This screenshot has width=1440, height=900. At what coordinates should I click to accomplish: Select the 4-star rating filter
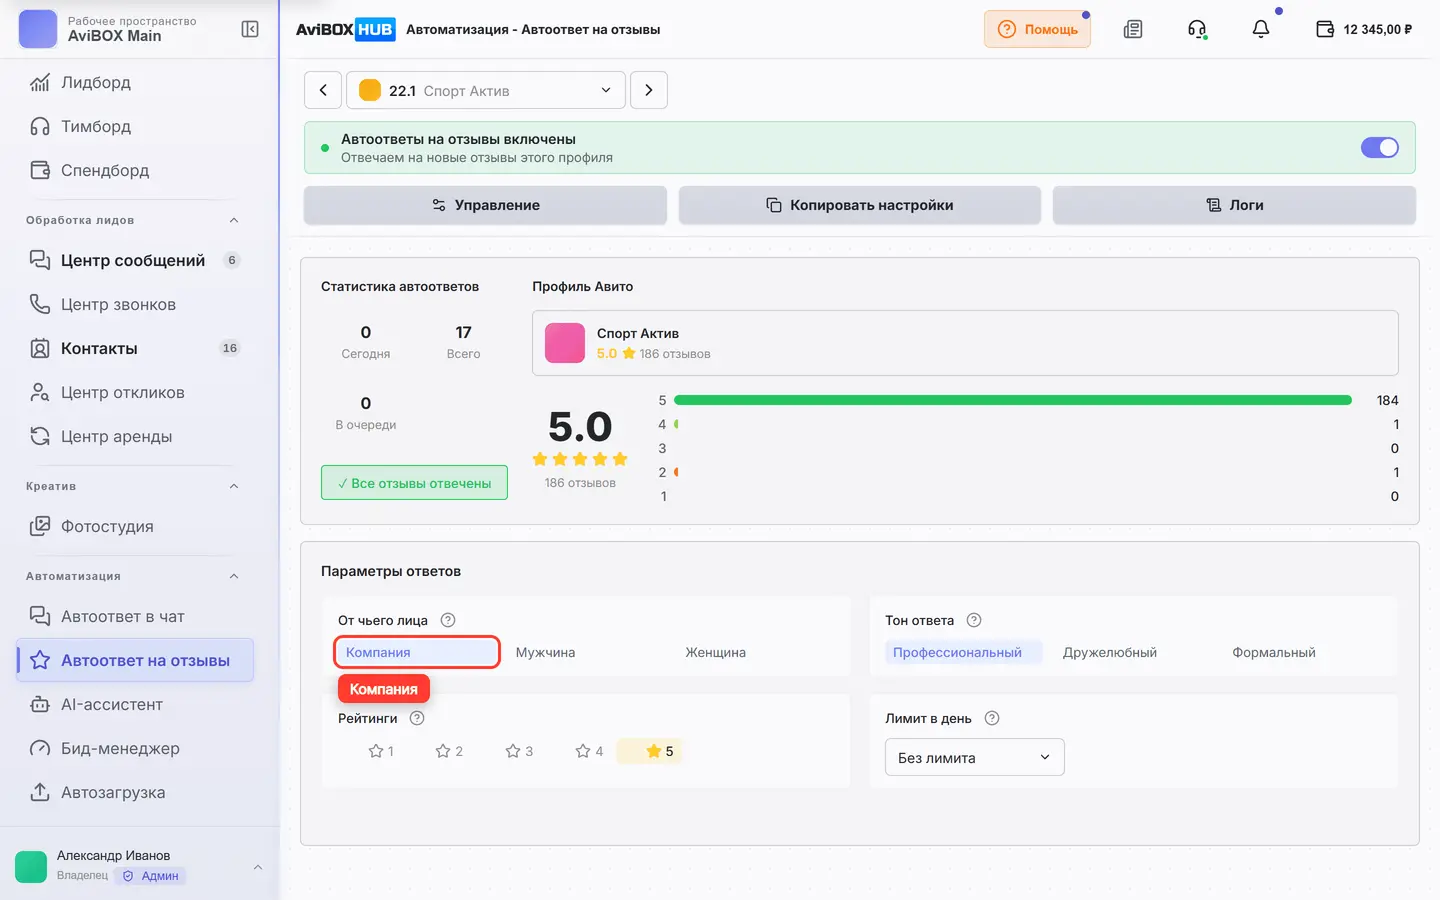[x=589, y=751]
